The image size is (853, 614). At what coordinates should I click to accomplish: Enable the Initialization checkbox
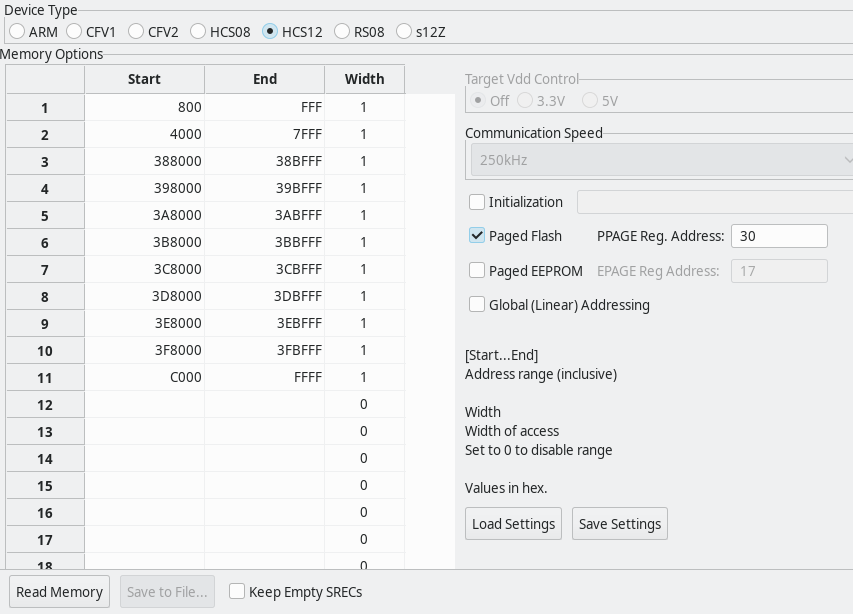pyautogui.click(x=477, y=202)
